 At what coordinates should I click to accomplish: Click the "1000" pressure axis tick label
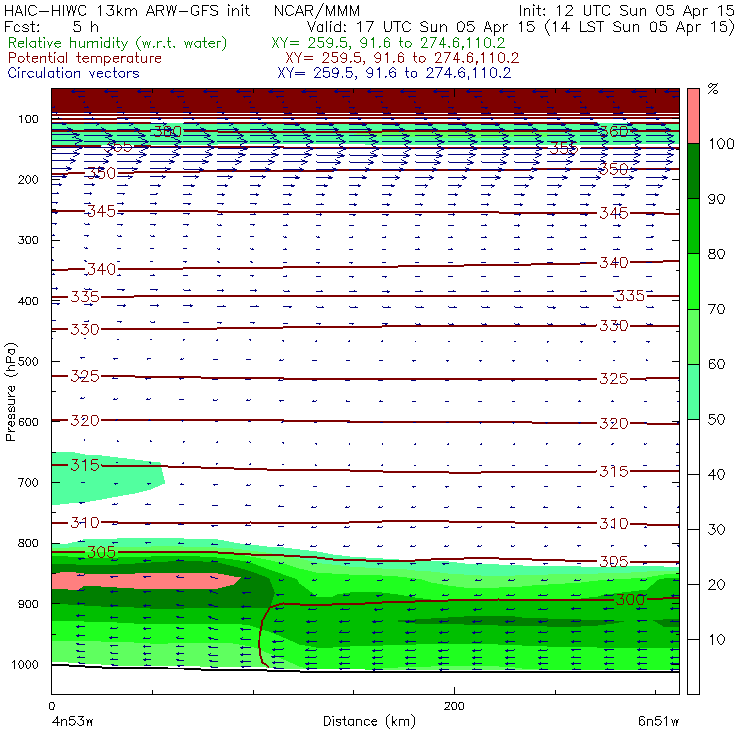click(x=25, y=664)
